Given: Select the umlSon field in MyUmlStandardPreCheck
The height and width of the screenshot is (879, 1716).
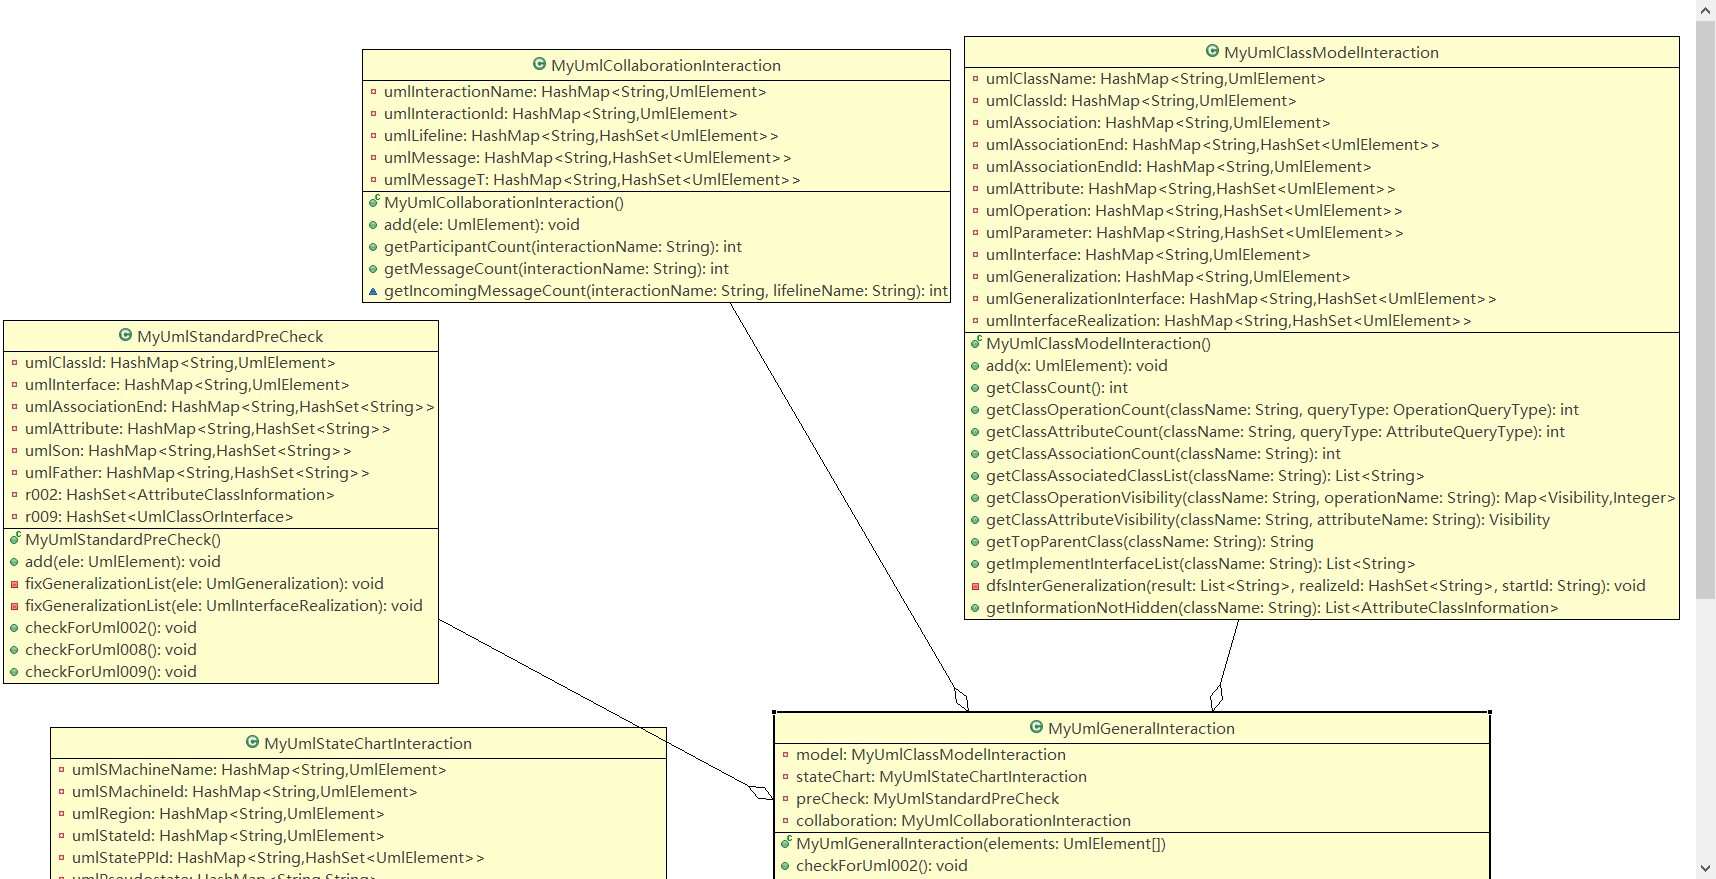Looking at the screenshot, I should click(188, 451).
